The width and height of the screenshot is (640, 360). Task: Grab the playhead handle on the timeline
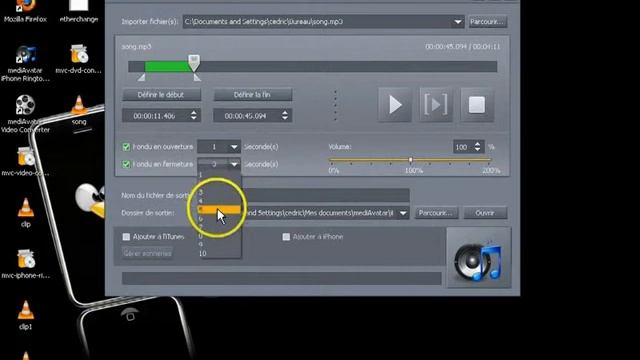(x=194, y=63)
